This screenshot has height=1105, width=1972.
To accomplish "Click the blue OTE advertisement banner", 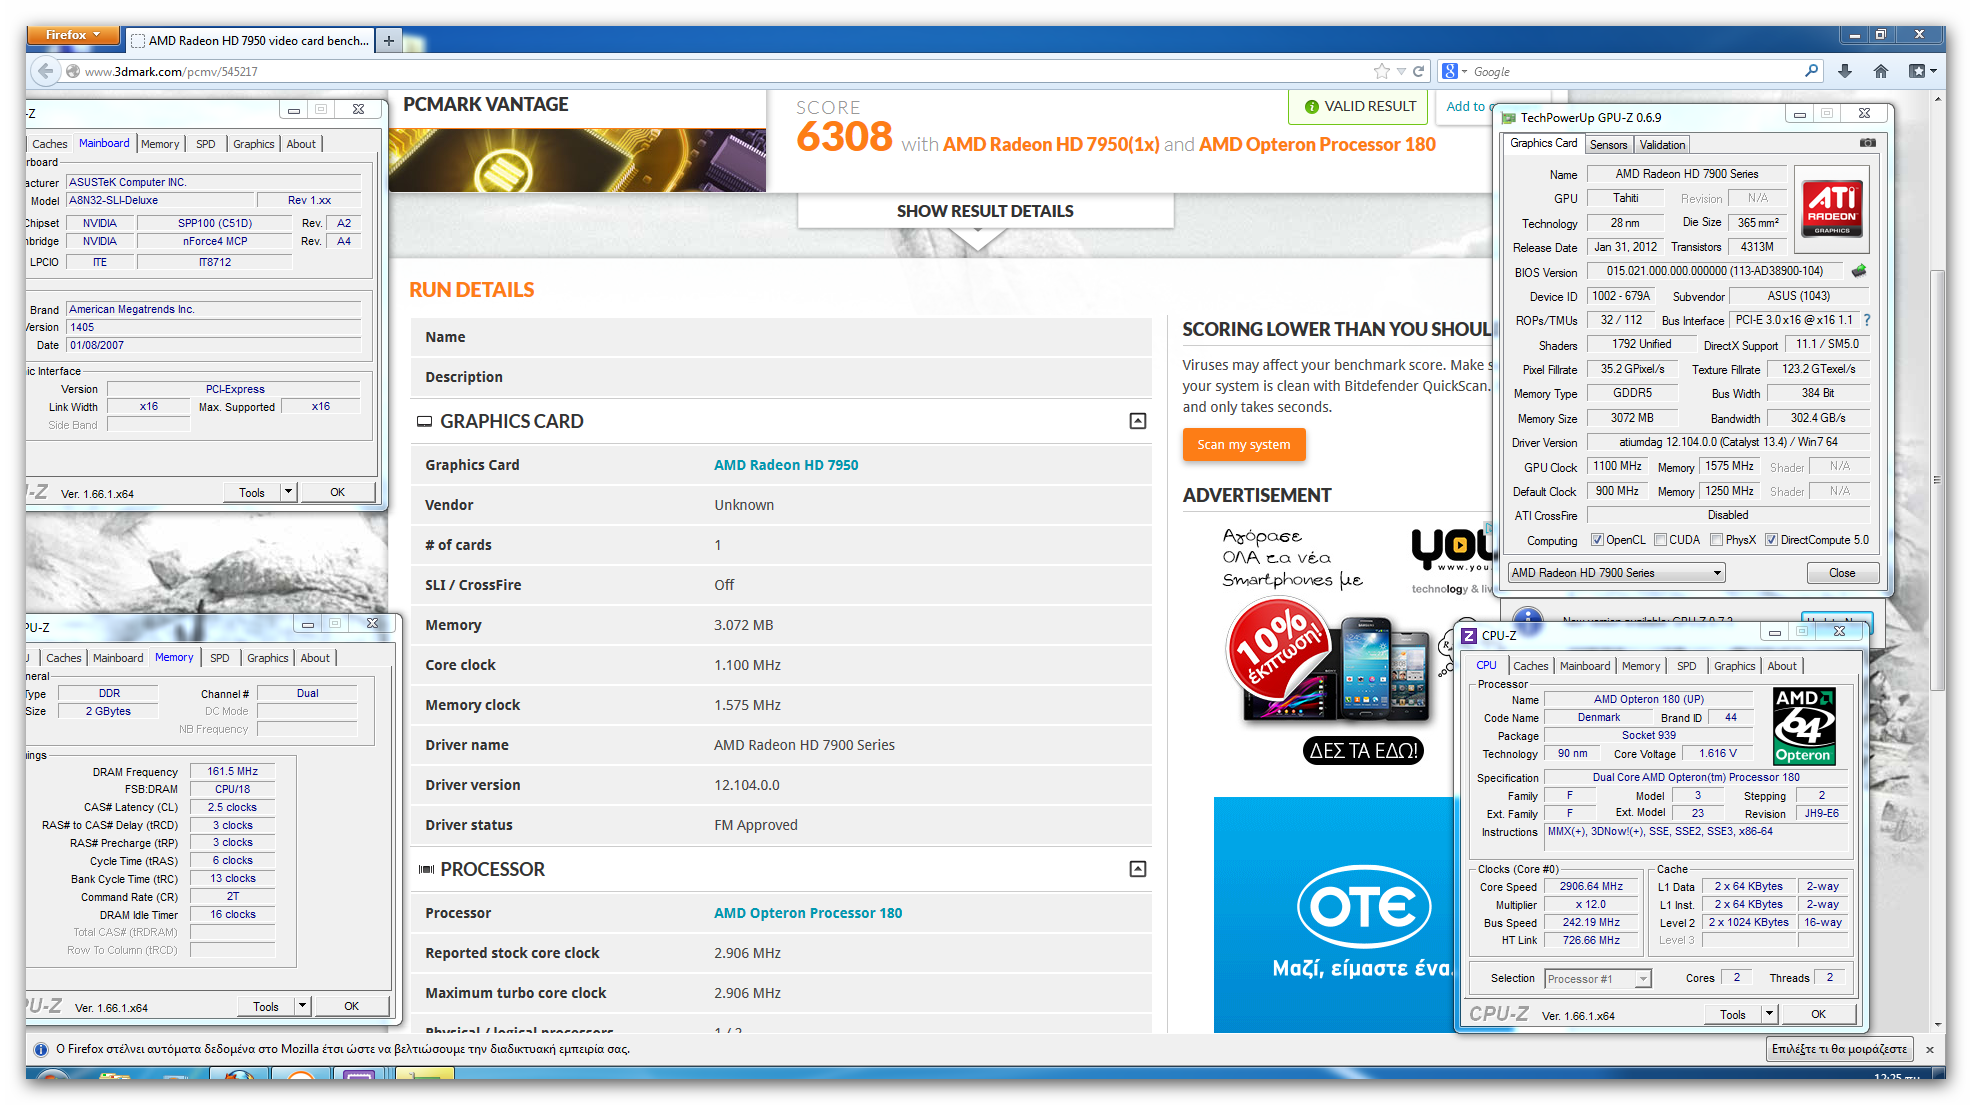I will tap(1334, 914).
